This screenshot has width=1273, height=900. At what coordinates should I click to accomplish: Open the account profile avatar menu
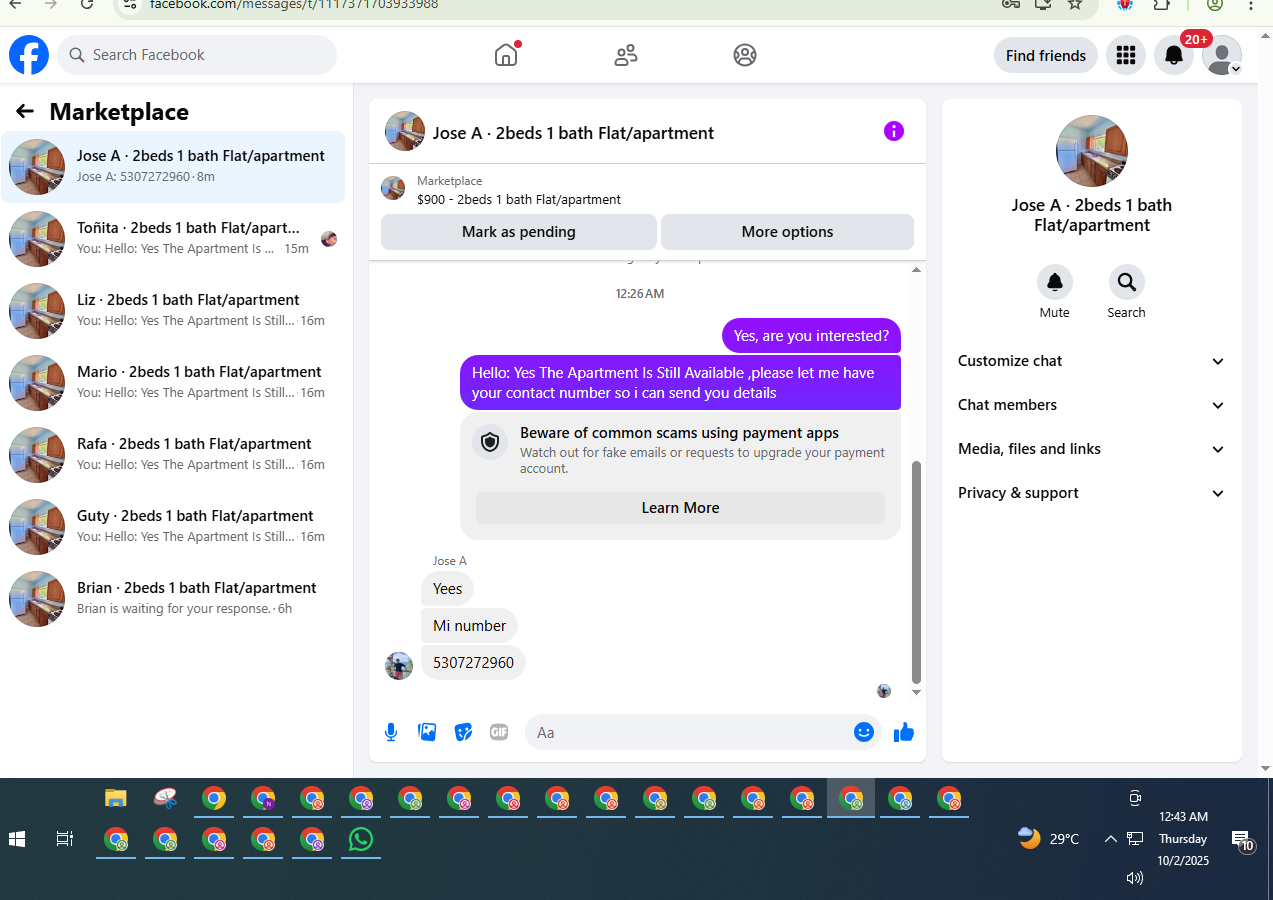pos(1222,55)
